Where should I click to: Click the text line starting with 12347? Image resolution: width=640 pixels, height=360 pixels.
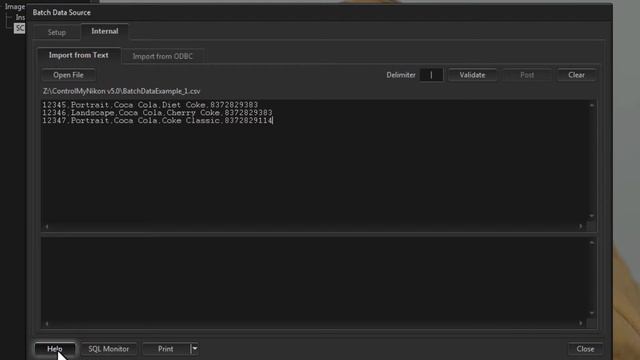[158, 120]
